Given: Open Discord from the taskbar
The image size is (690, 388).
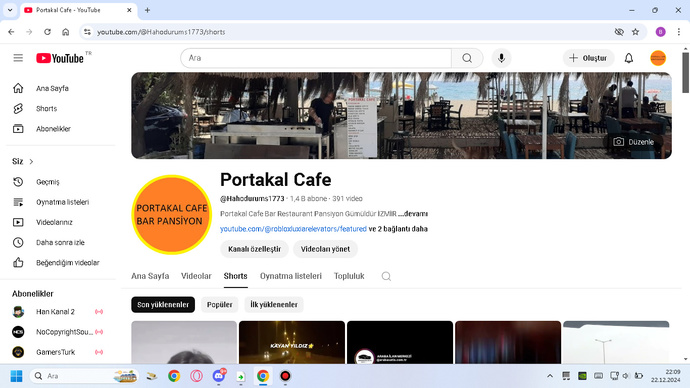Looking at the screenshot, I should tap(219, 376).
